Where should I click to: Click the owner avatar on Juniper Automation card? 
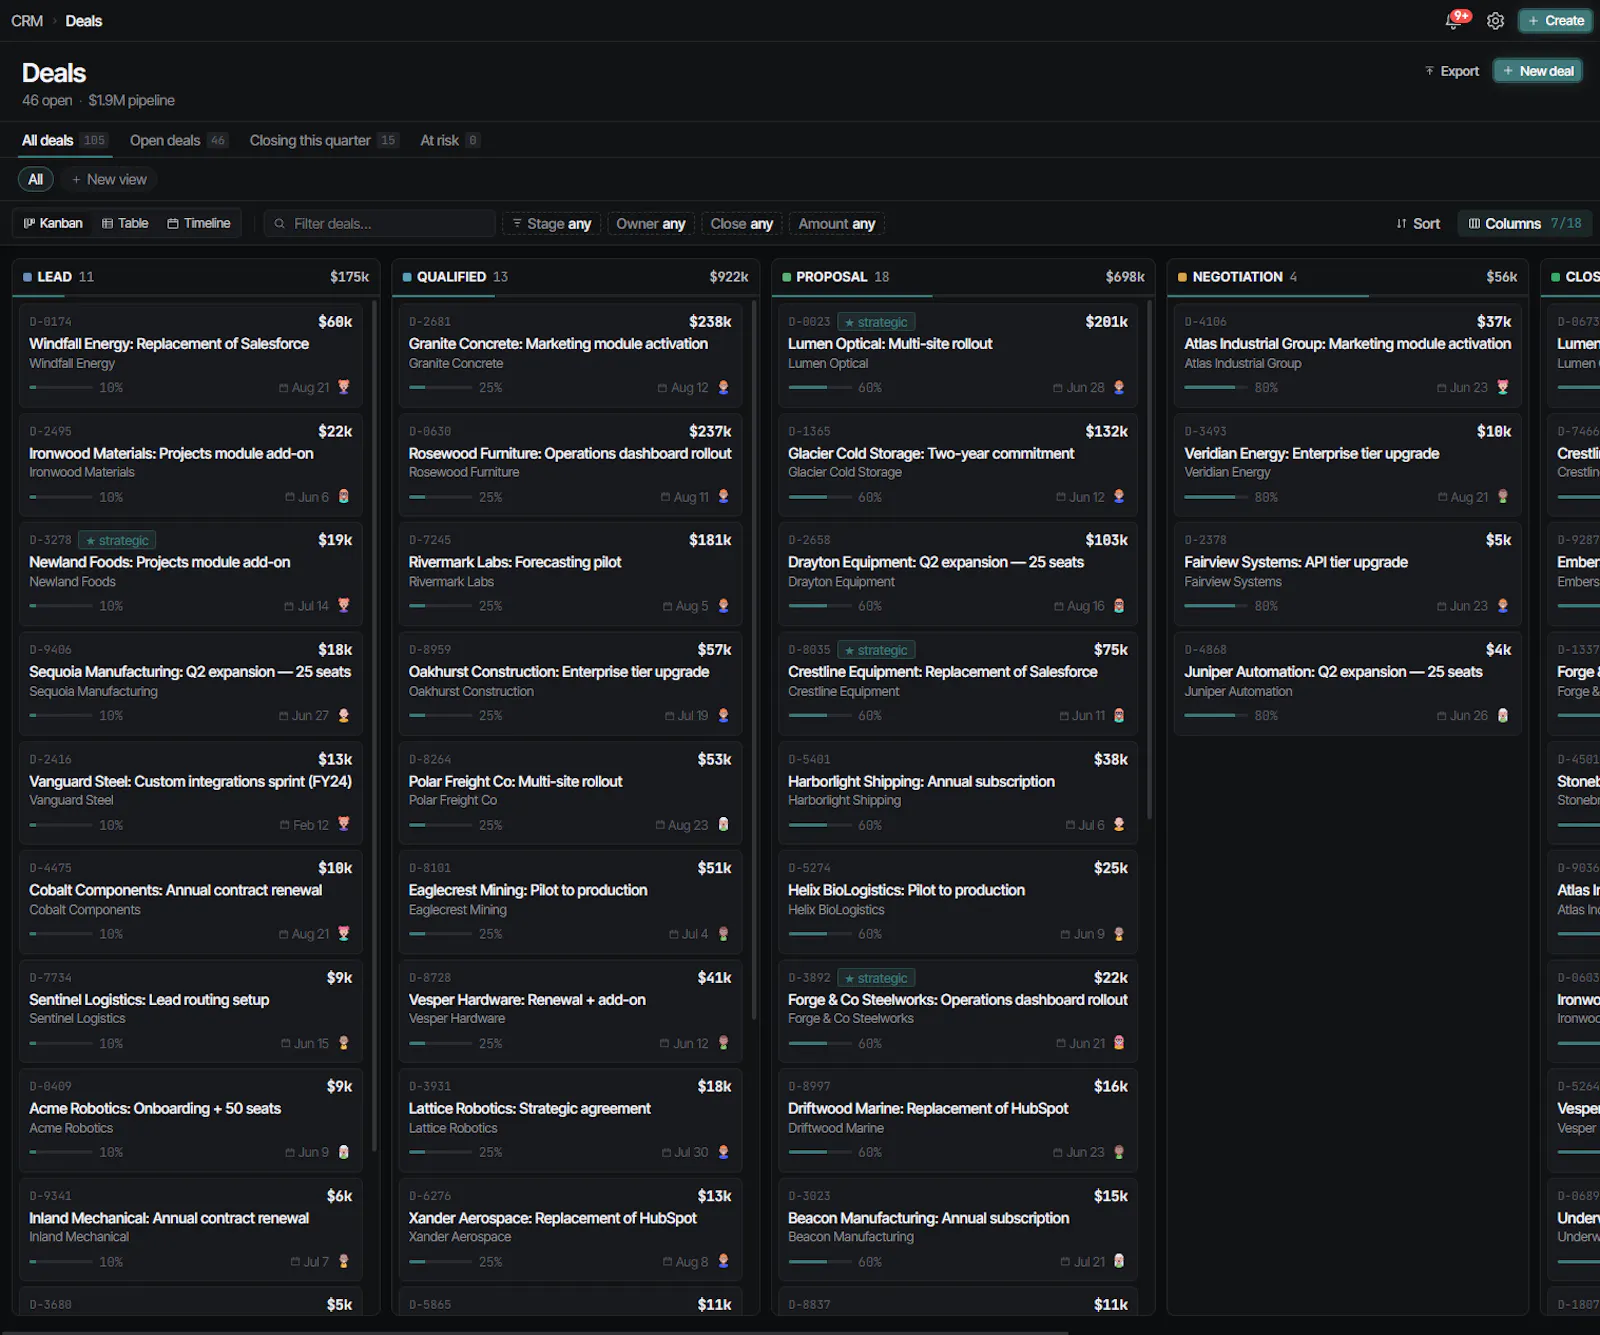[x=1503, y=715]
